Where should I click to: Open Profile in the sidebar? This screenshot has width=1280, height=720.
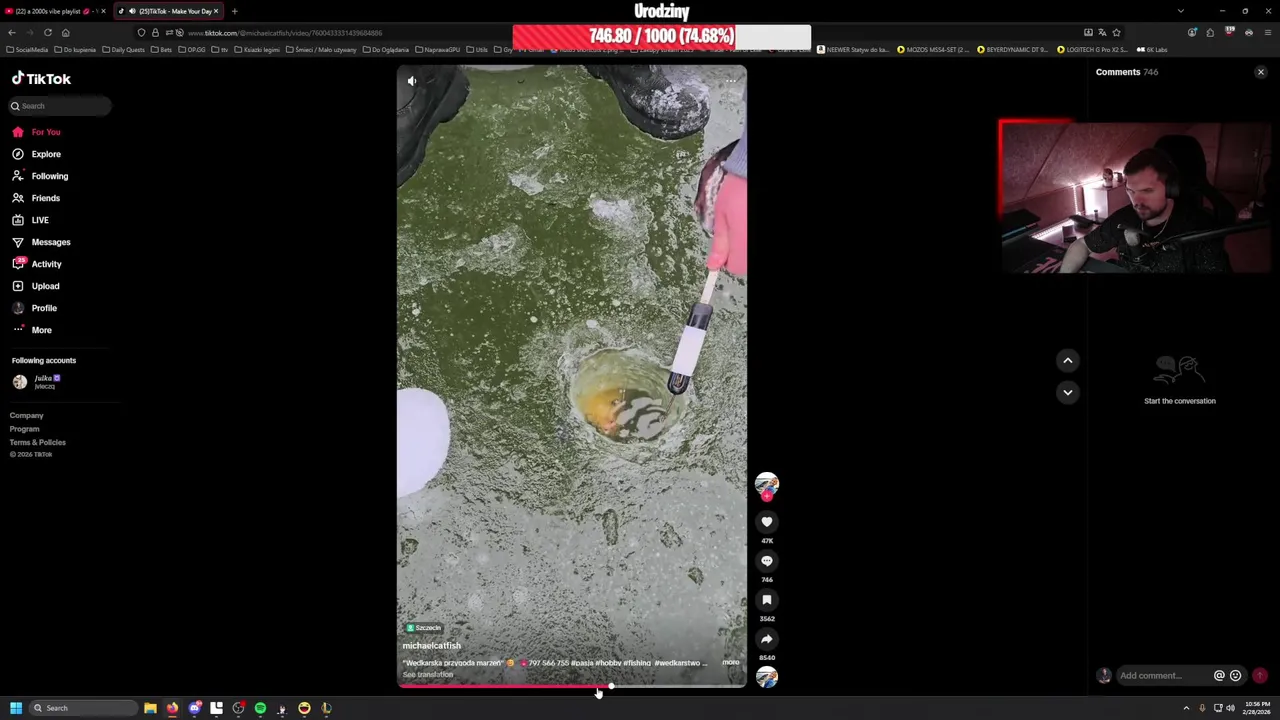pos(35,308)
